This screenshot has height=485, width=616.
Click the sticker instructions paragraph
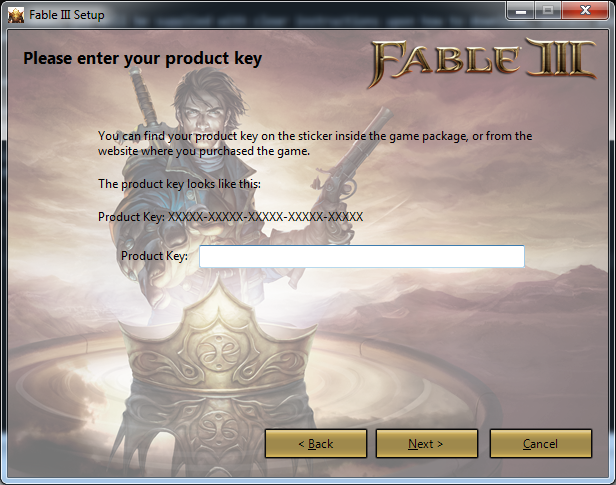pos(315,143)
